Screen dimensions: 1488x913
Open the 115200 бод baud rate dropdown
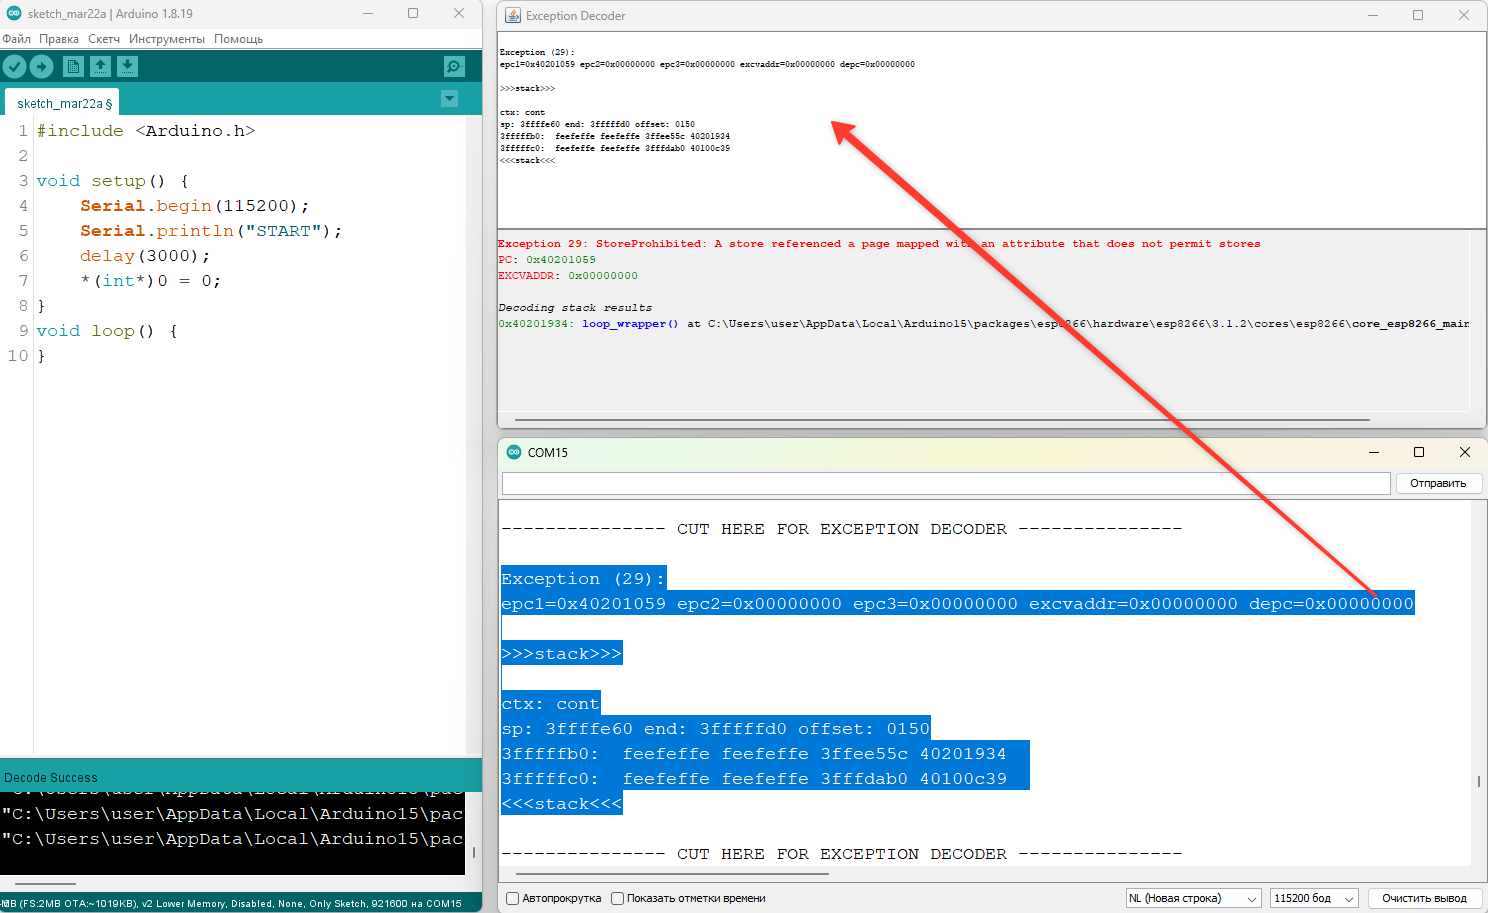pyautogui.click(x=1313, y=898)
